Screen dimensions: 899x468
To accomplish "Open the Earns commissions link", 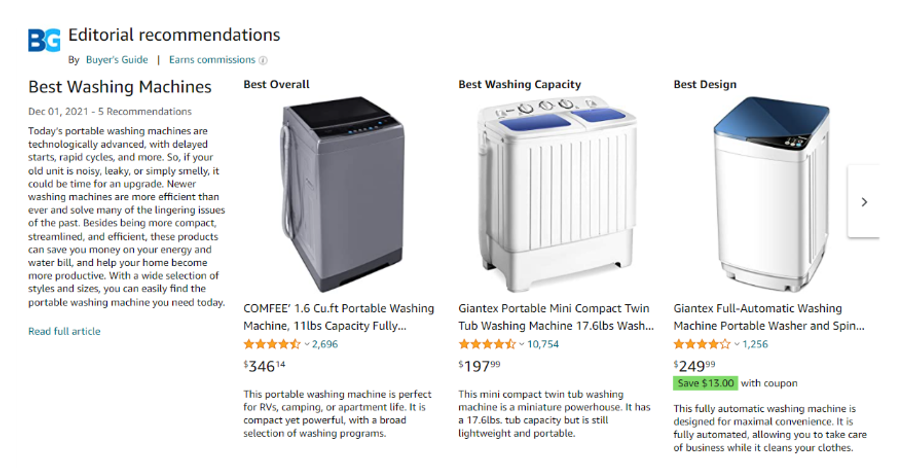I will point(212,60).
